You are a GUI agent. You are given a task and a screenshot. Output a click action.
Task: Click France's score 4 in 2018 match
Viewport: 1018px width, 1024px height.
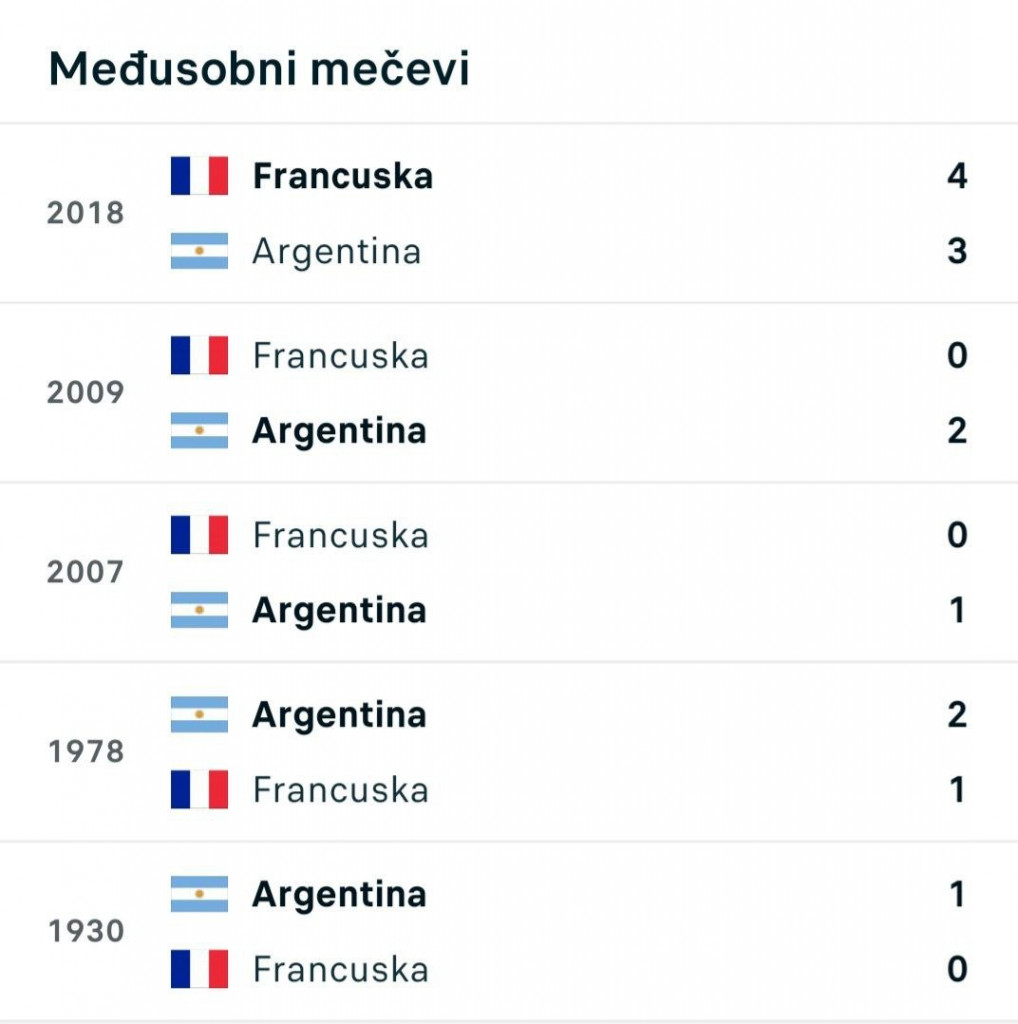pos(957,176)
